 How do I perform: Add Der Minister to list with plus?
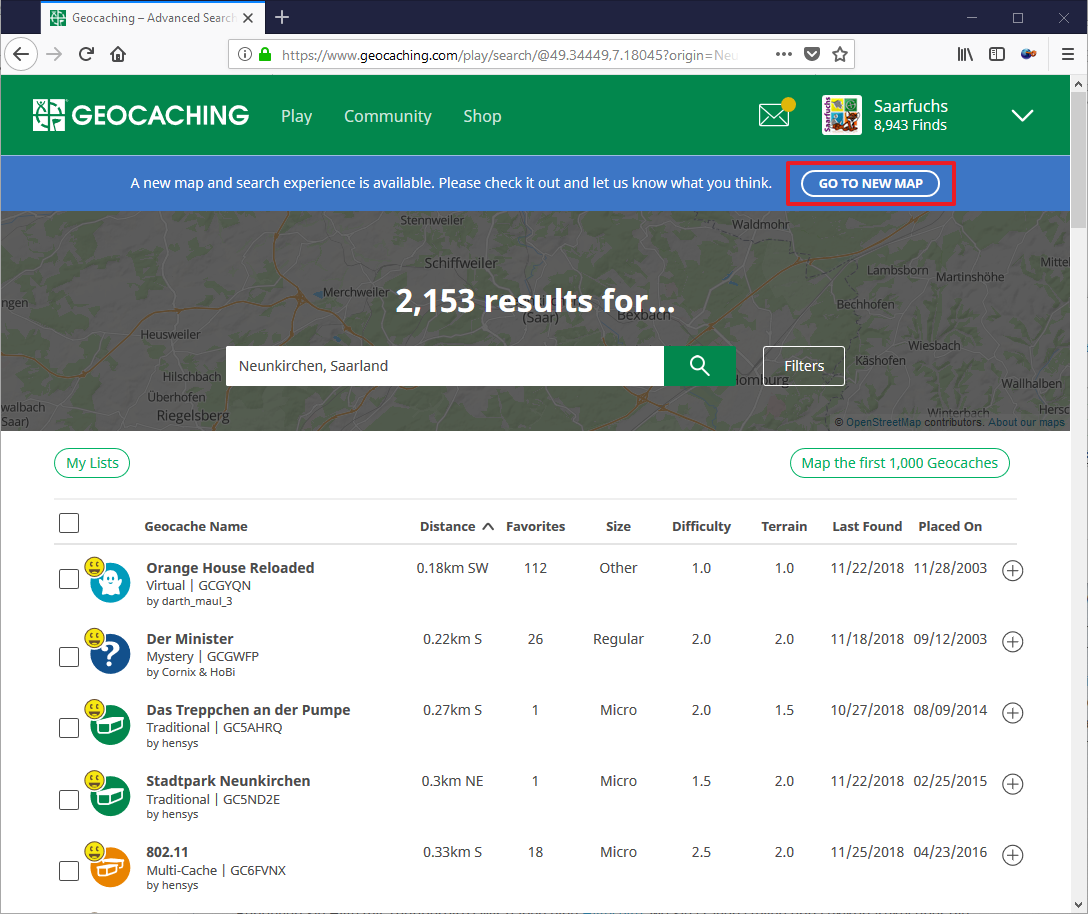click(x=1013, y=642)
